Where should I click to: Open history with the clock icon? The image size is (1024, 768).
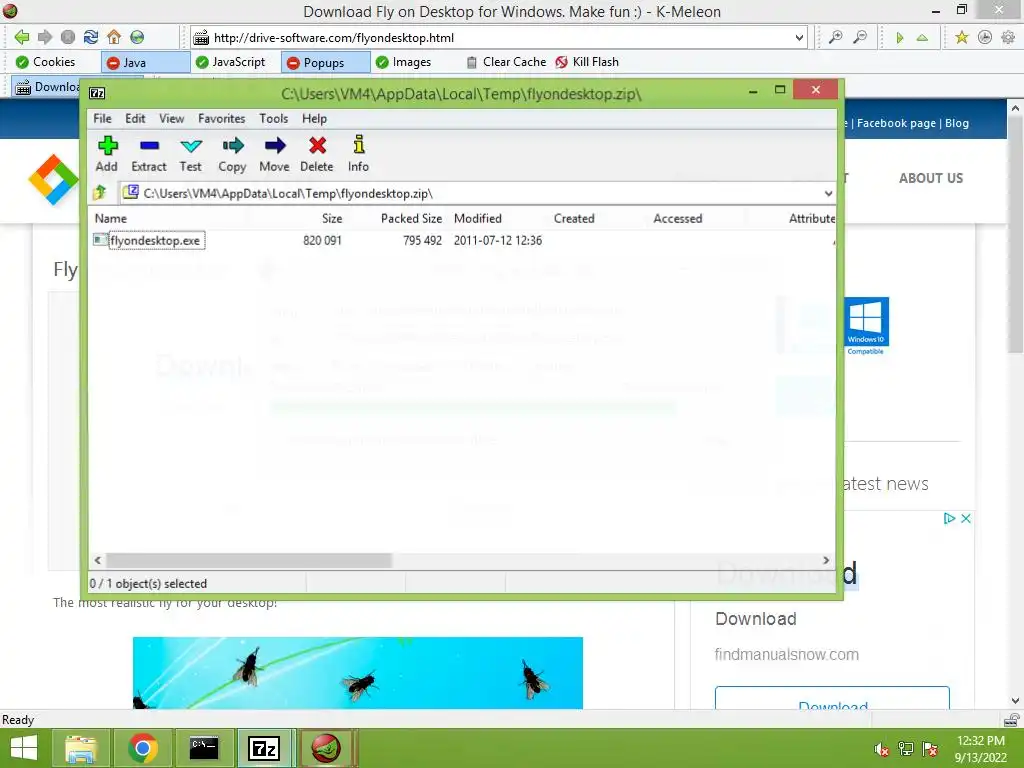pos(985,37)
